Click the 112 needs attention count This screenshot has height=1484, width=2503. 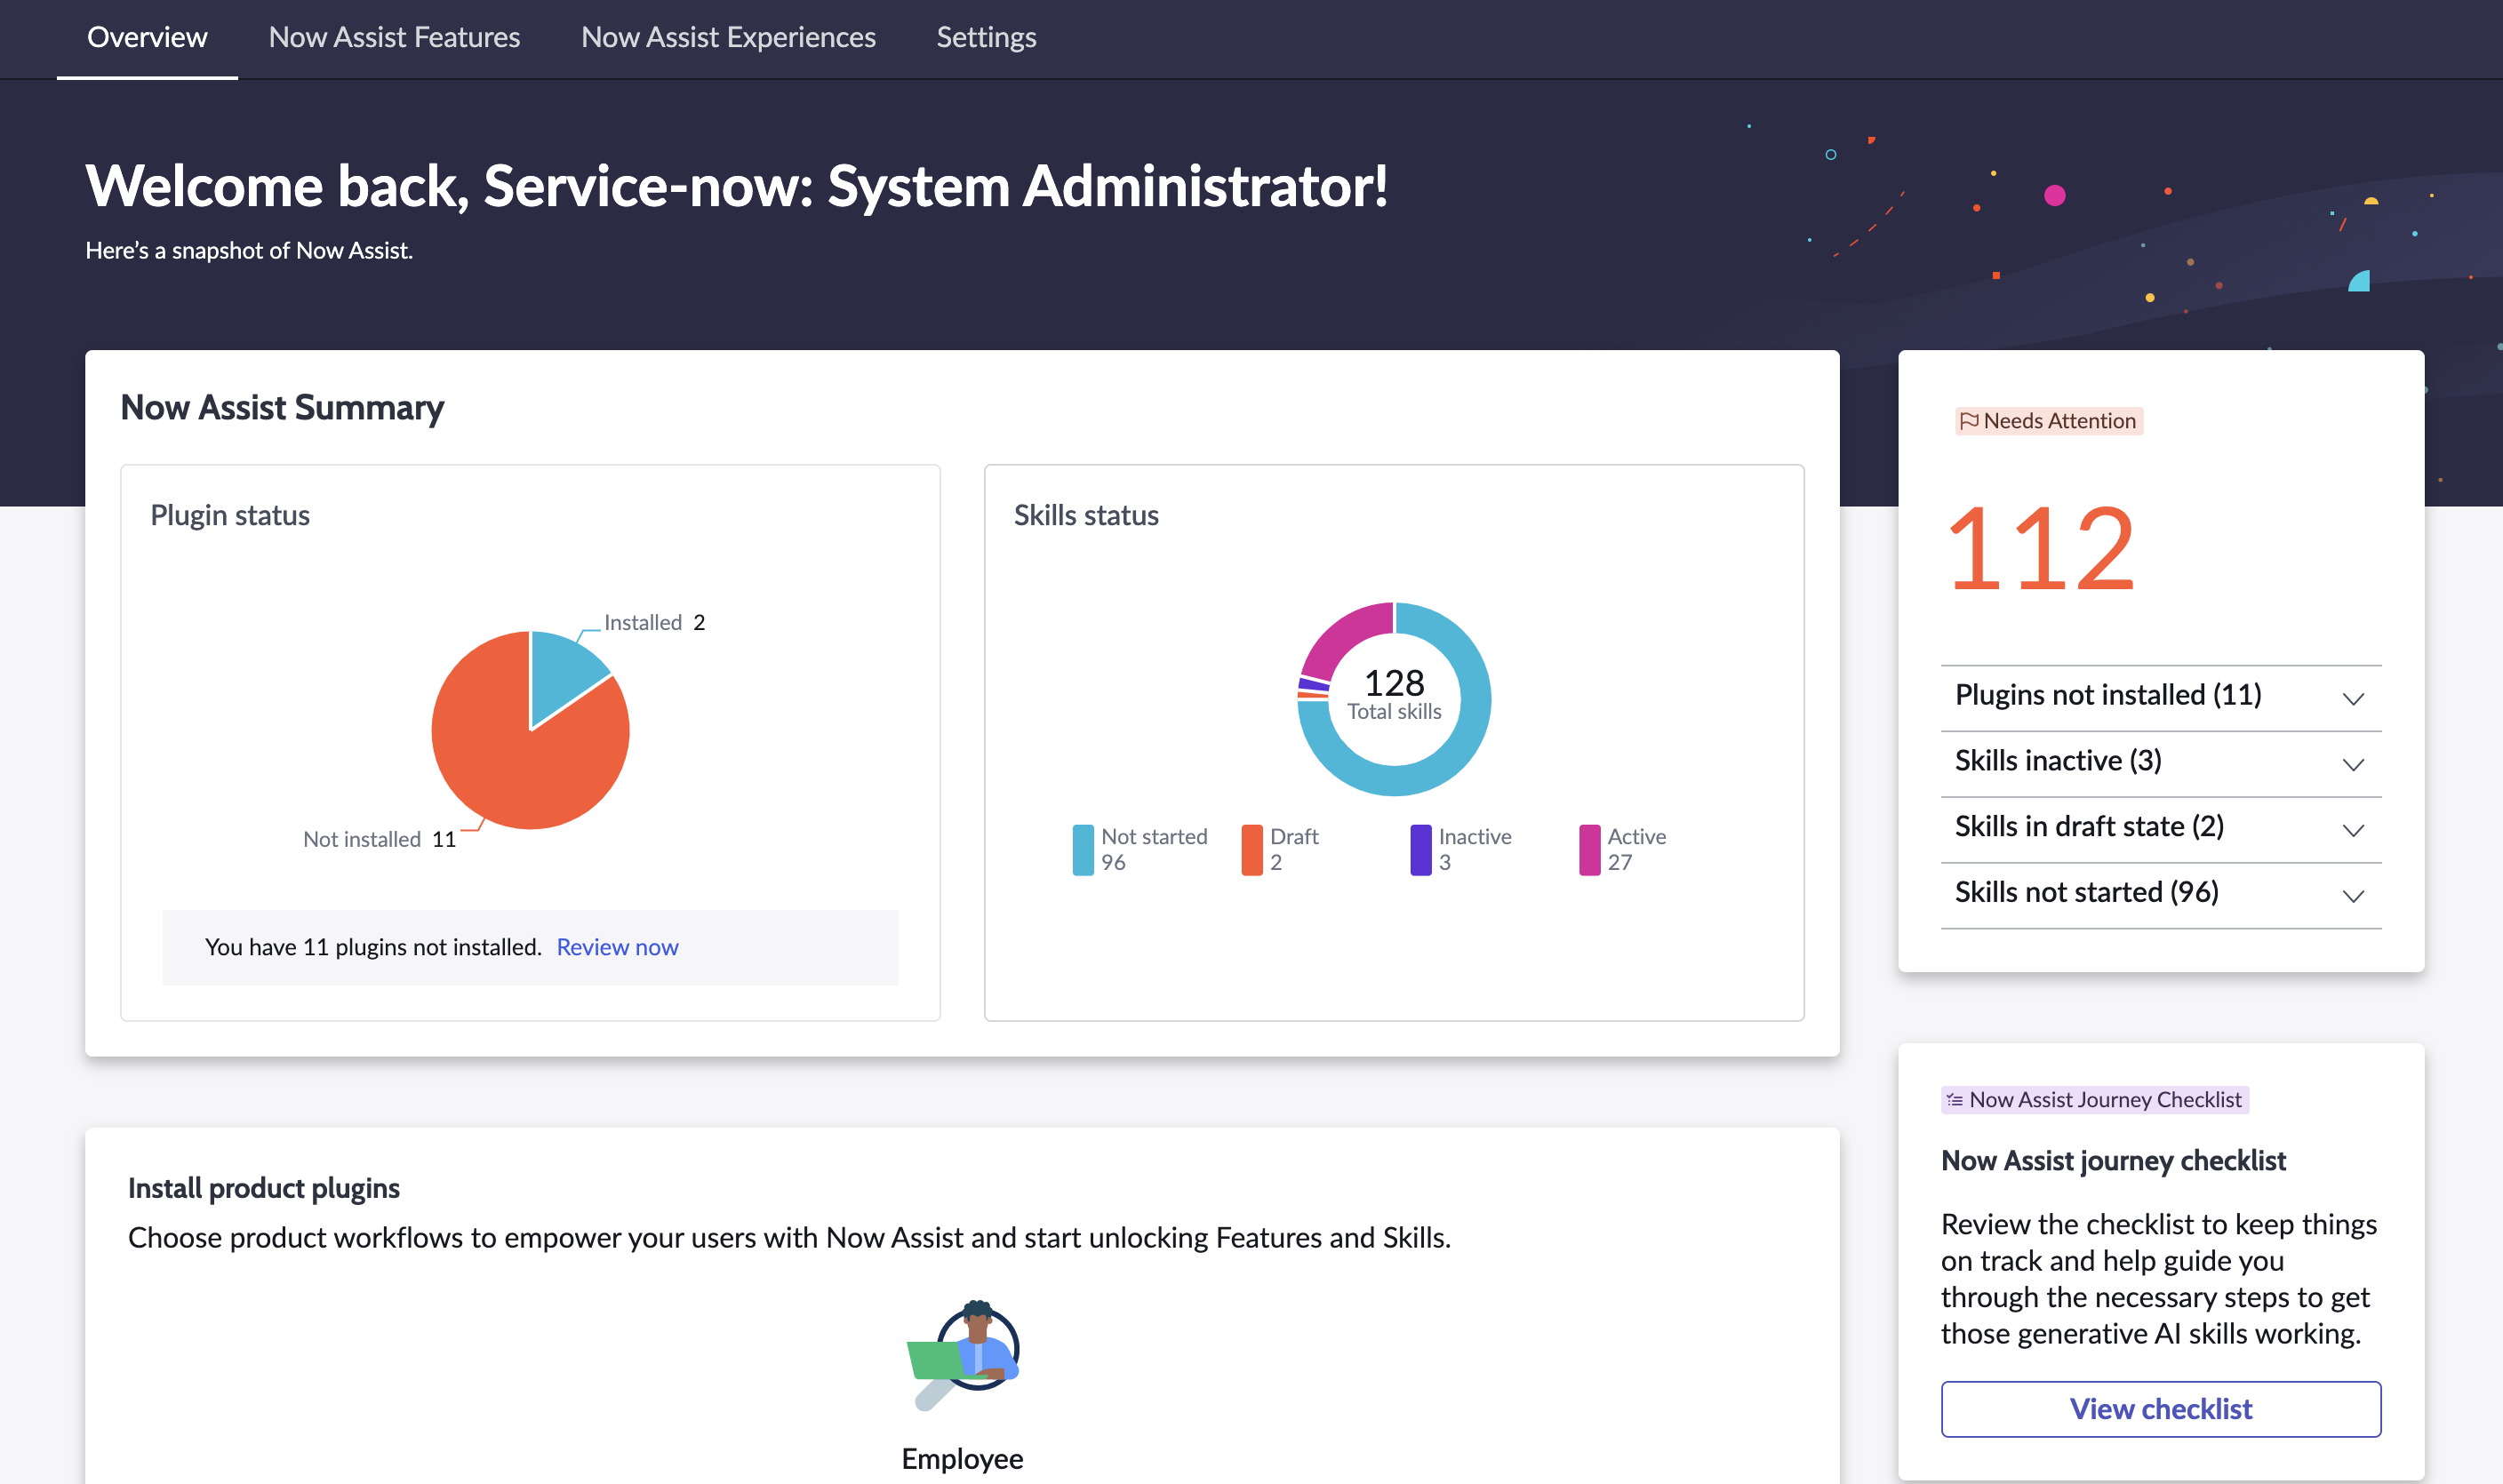2041,548
